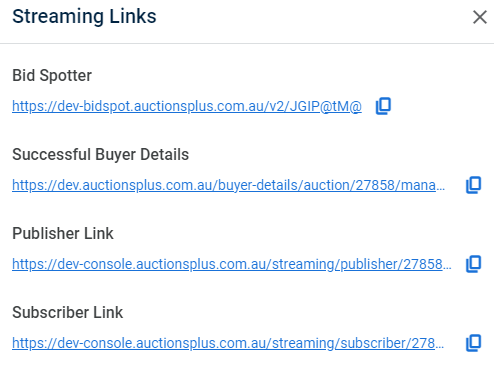Select the Successful Buyer Details heading

[100, 154]
